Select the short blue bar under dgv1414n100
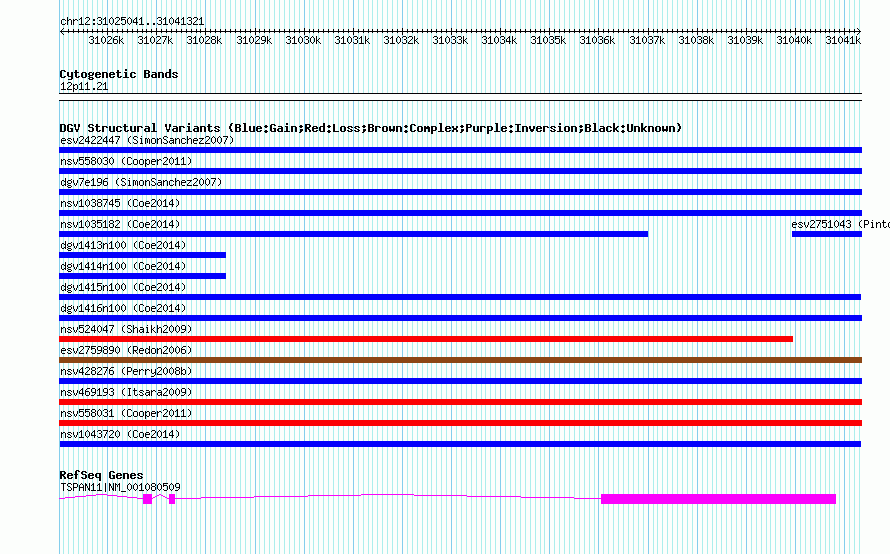 pos(142,276)
